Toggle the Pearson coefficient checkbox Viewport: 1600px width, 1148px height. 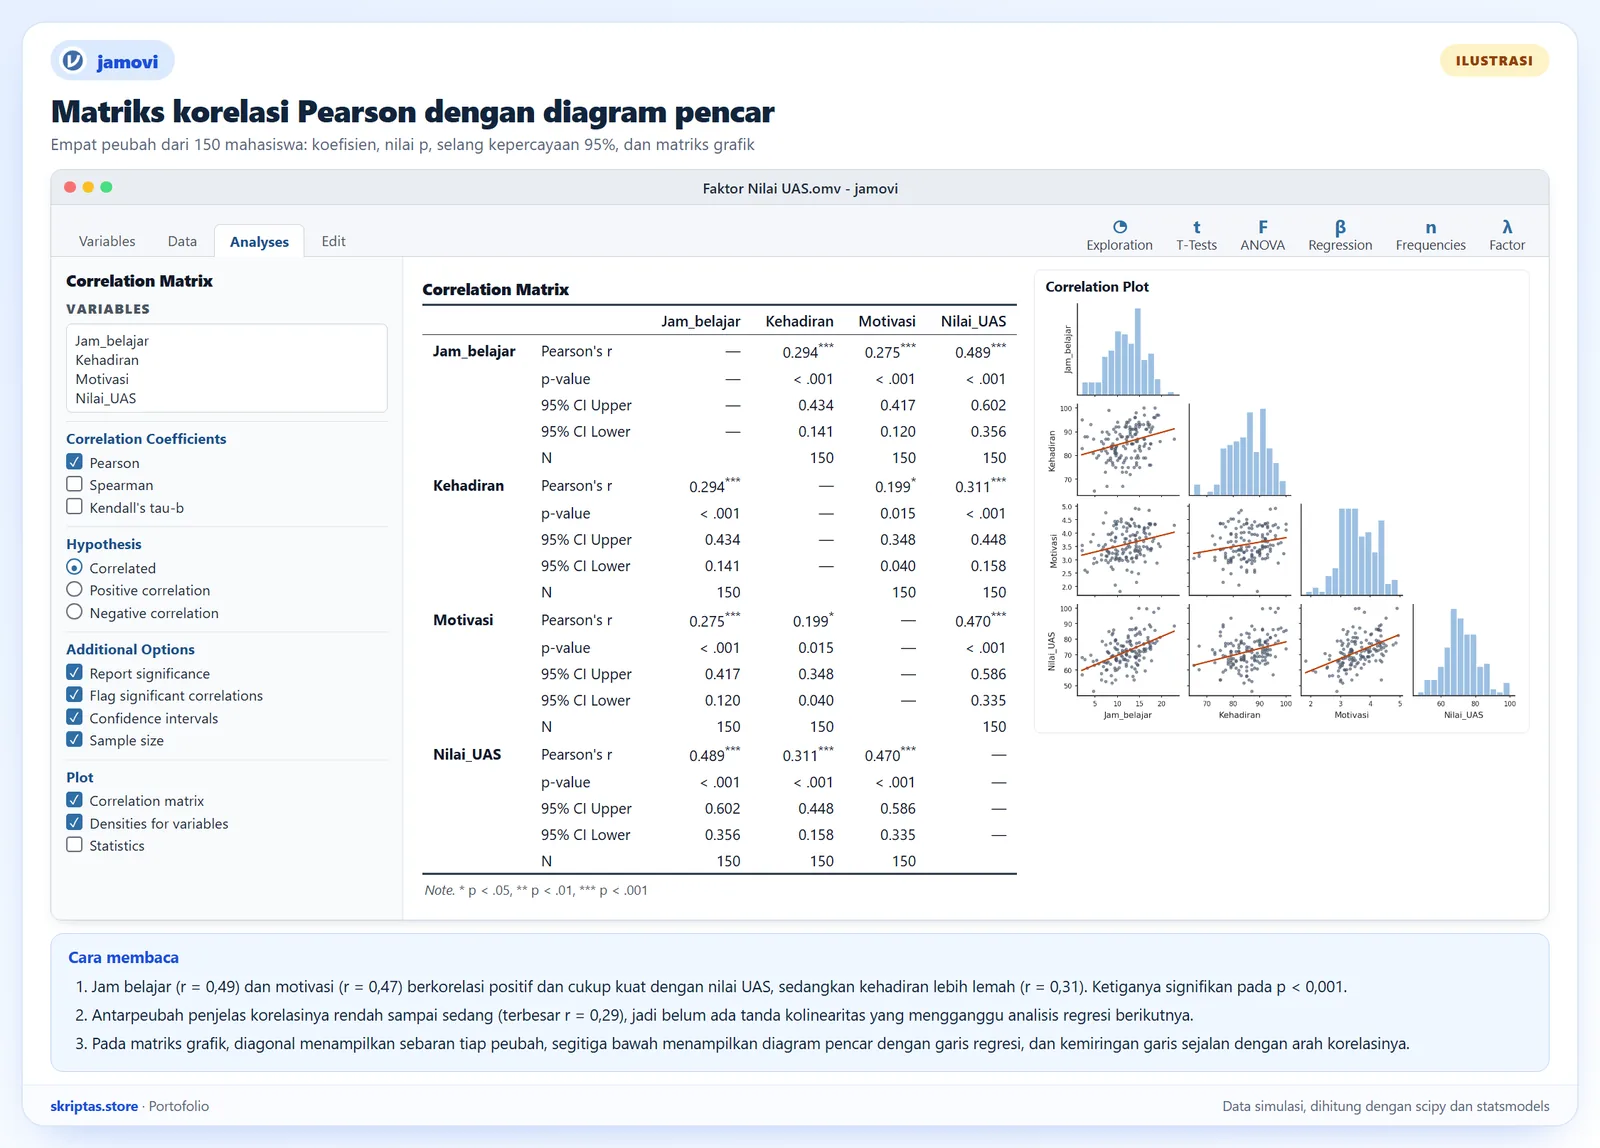point(74,462)
